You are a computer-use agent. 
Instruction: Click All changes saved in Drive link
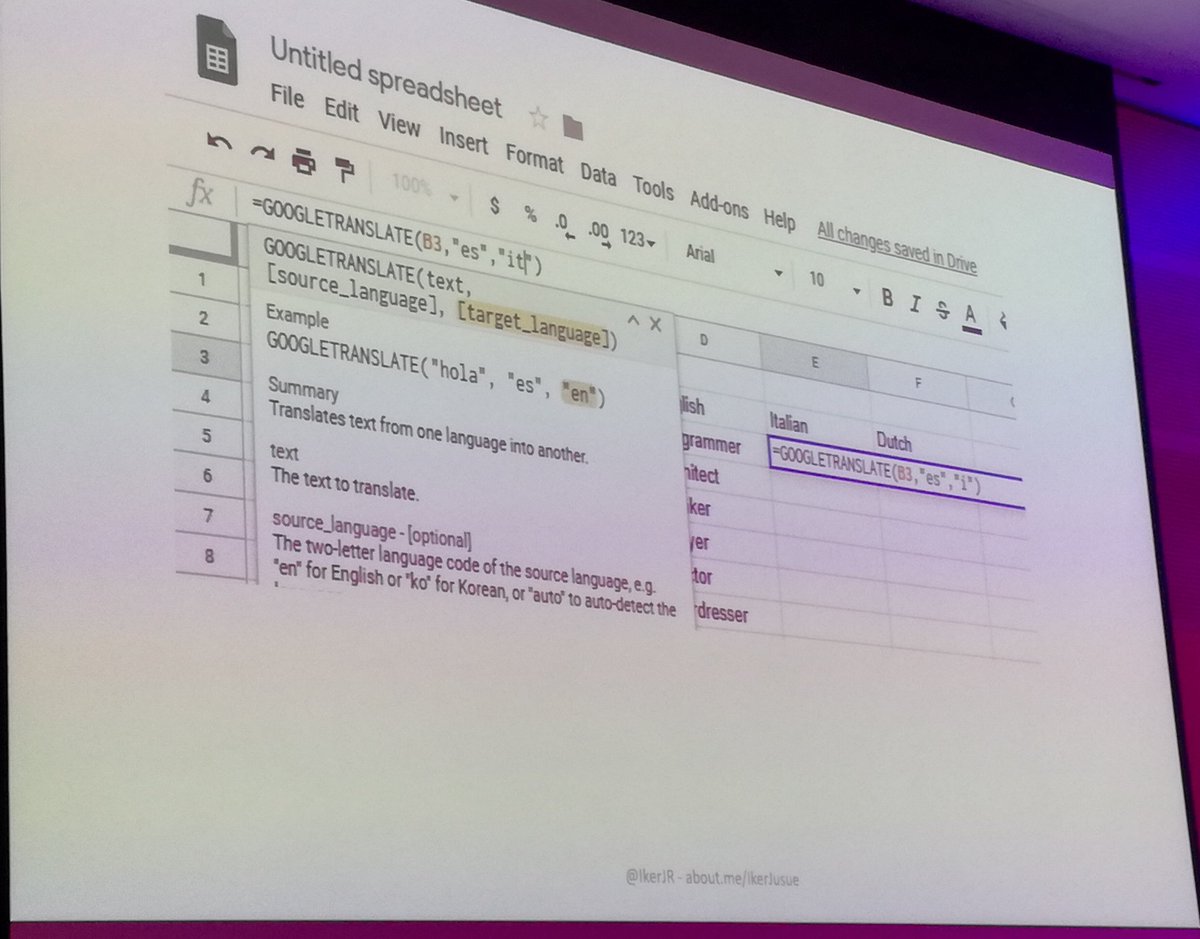[896, 247]
